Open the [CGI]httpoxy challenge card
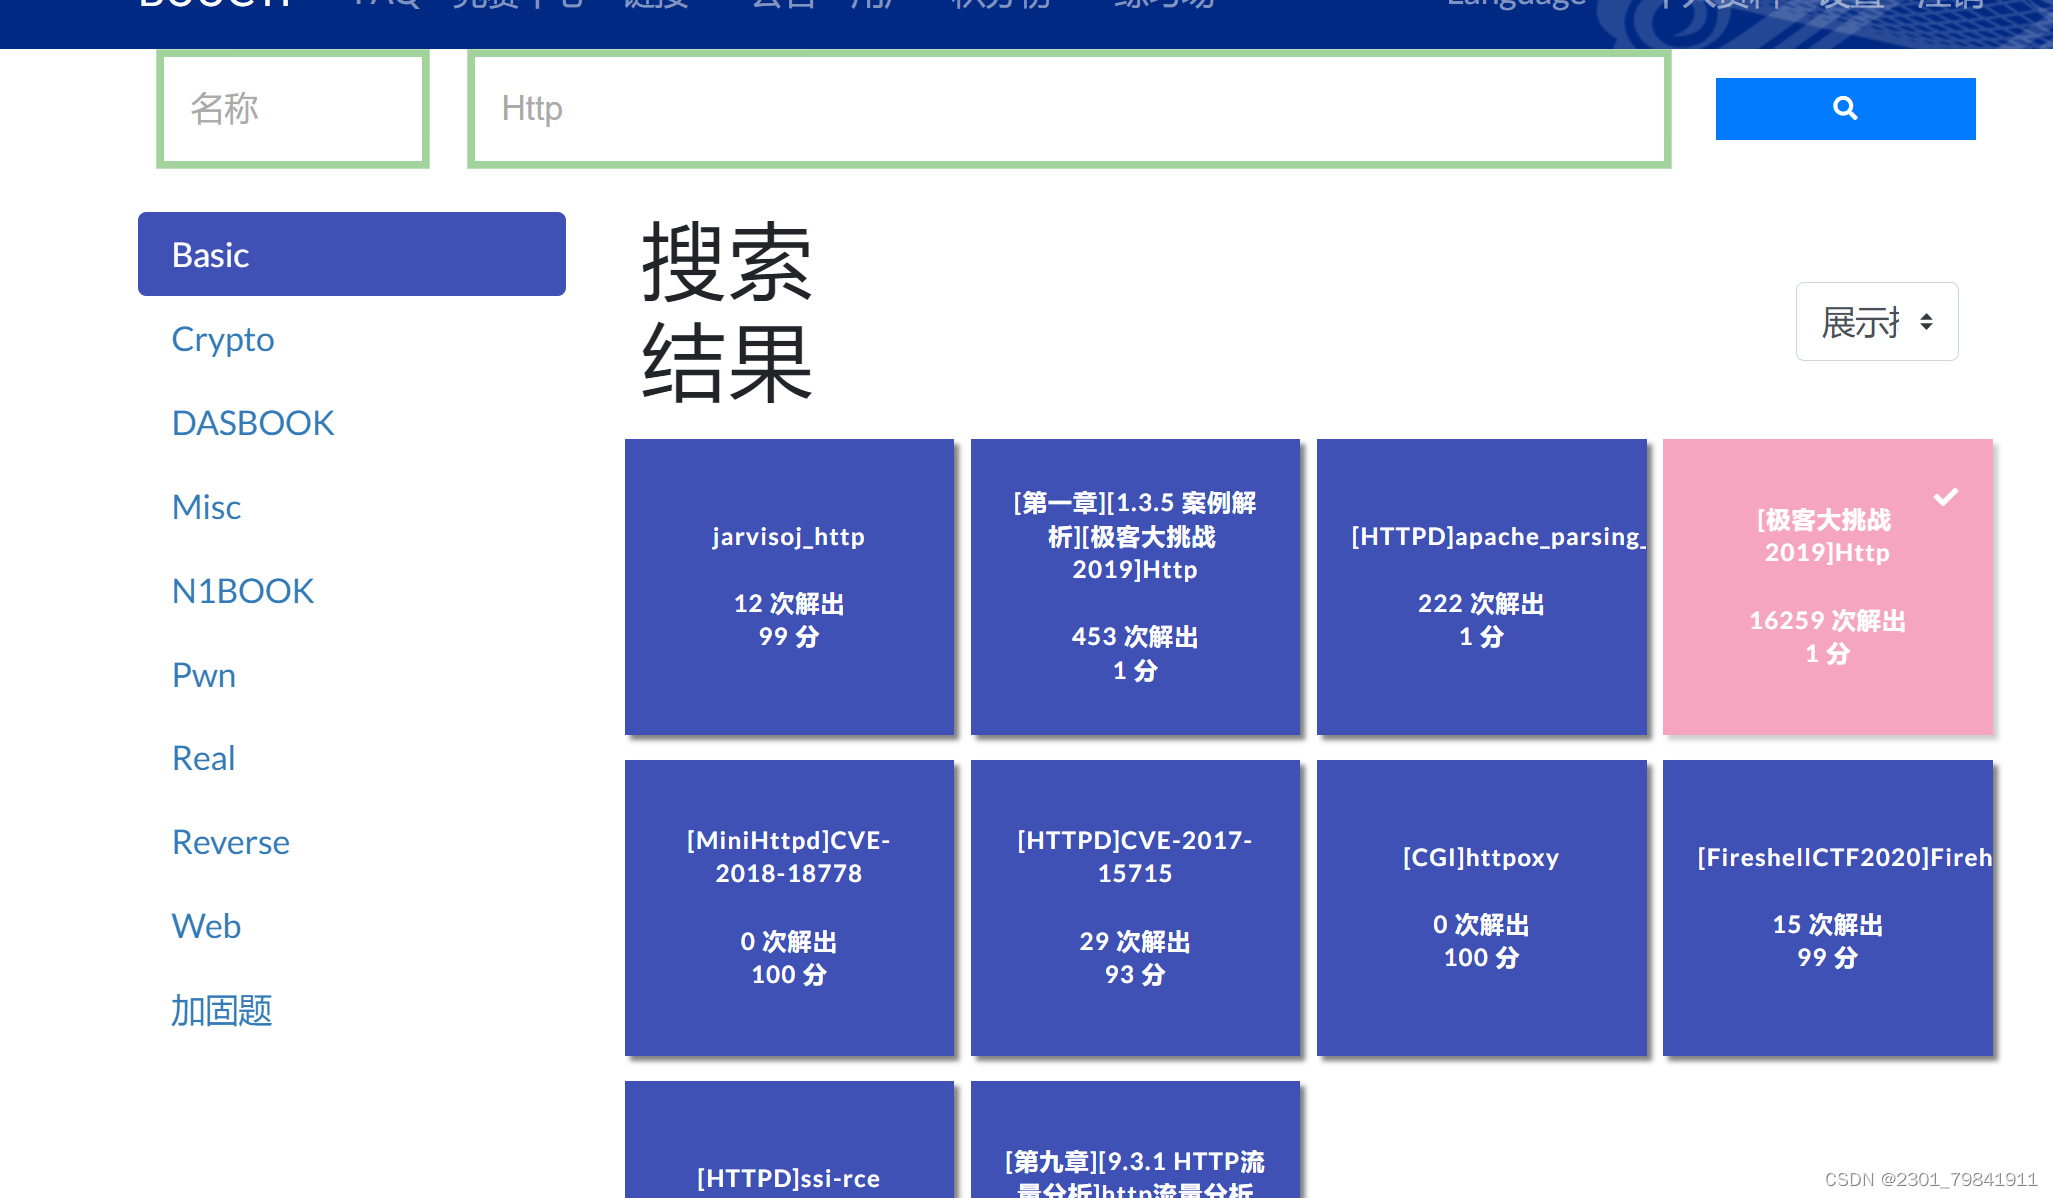The width and height of the screenshot is (2053, 1198). click(1481, 906)
